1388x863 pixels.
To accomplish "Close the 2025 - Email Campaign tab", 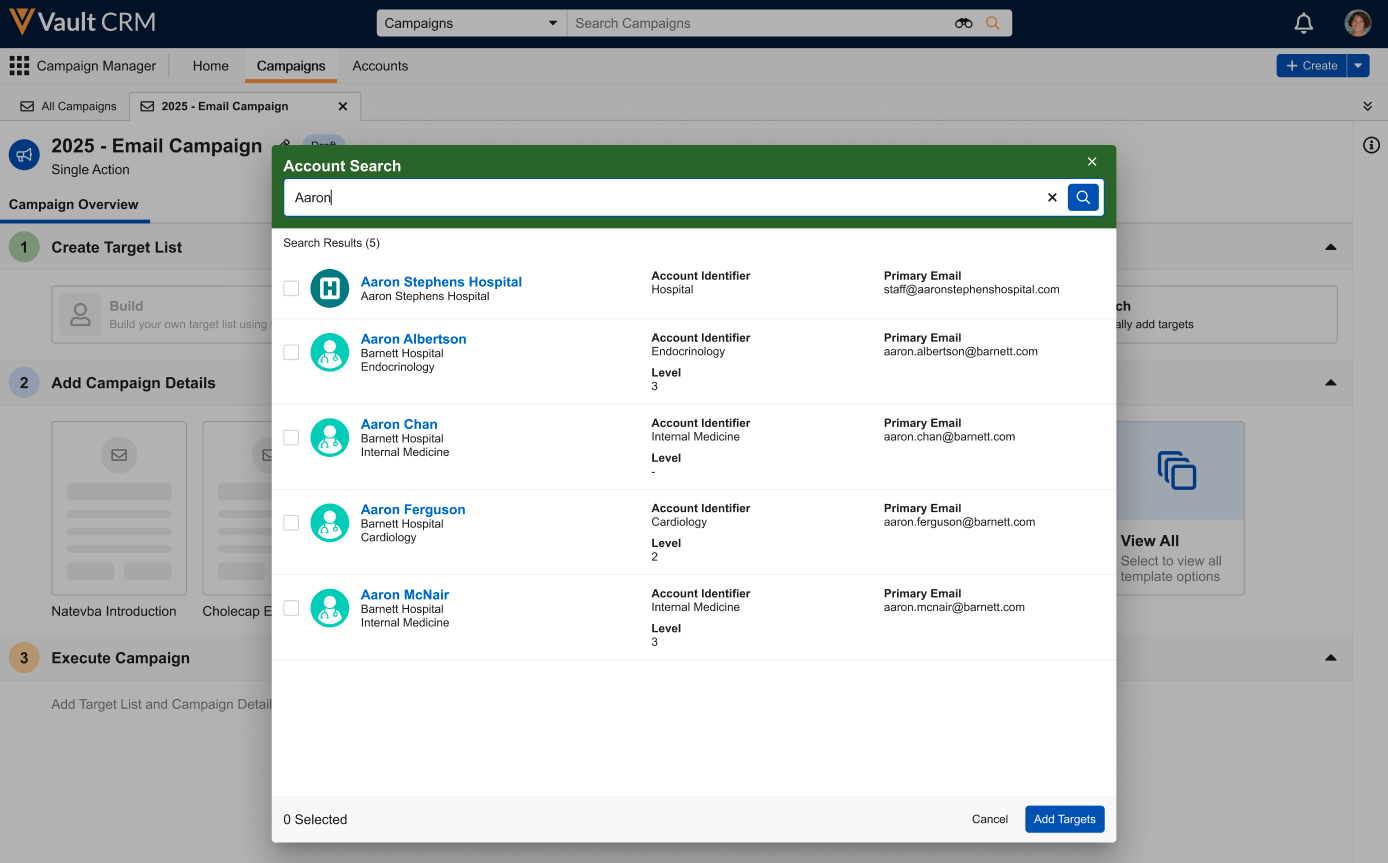I will click(x=343, y=106).
